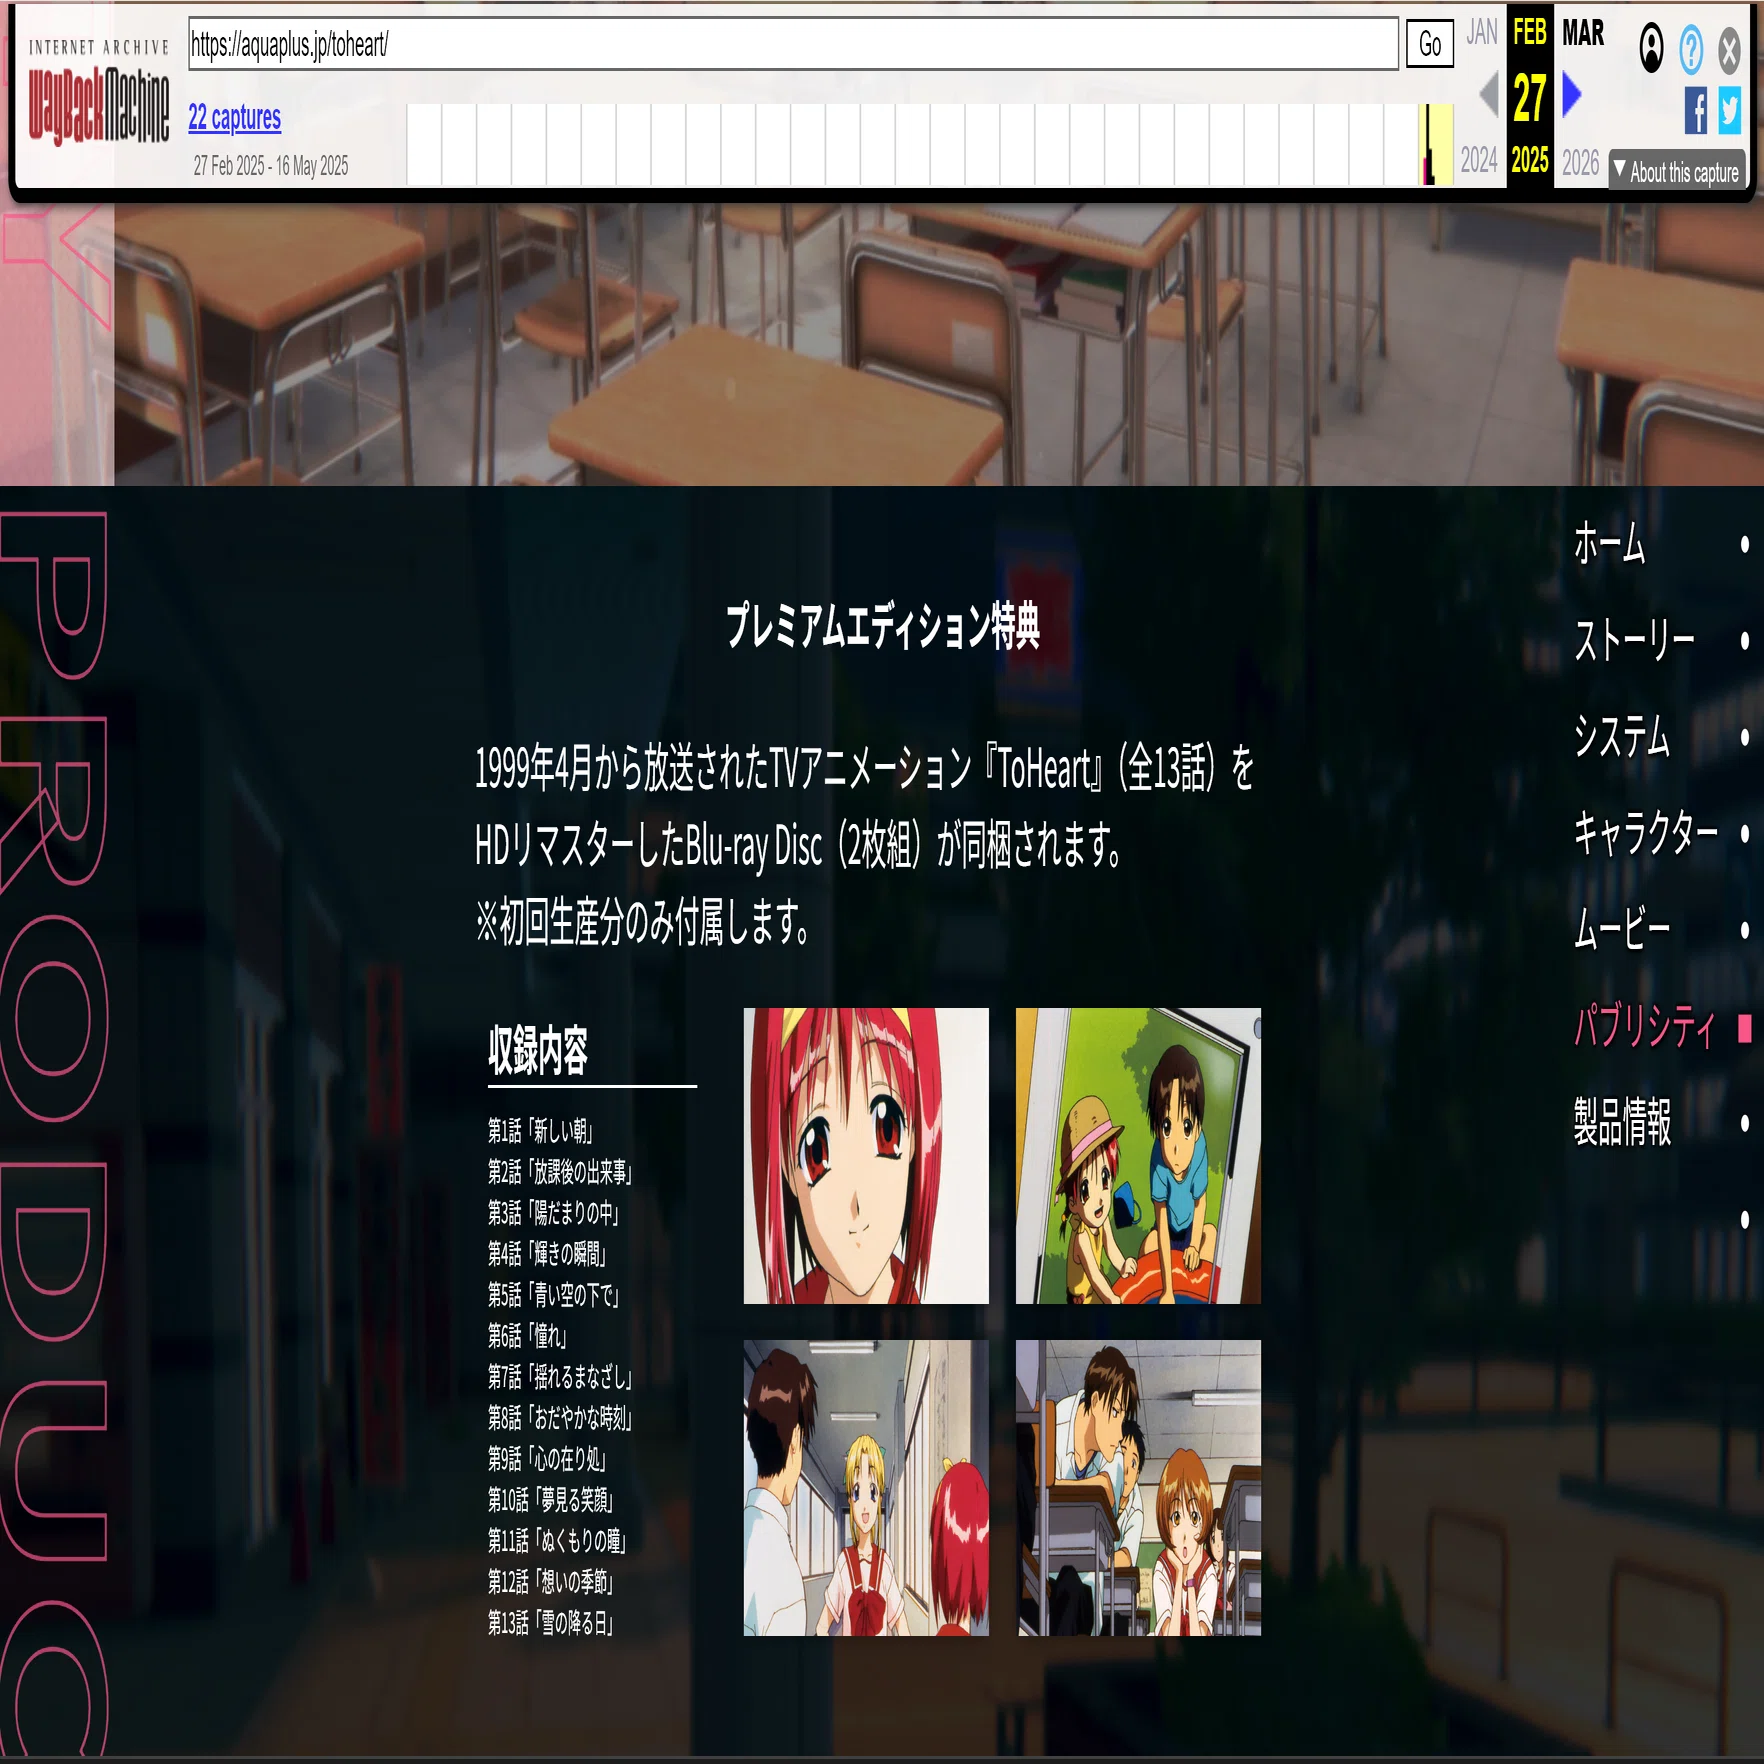Click the red-haired girl close-up thumbnail
The height and width of the screenshot is (1764, 1764).
pos(866,1155)
